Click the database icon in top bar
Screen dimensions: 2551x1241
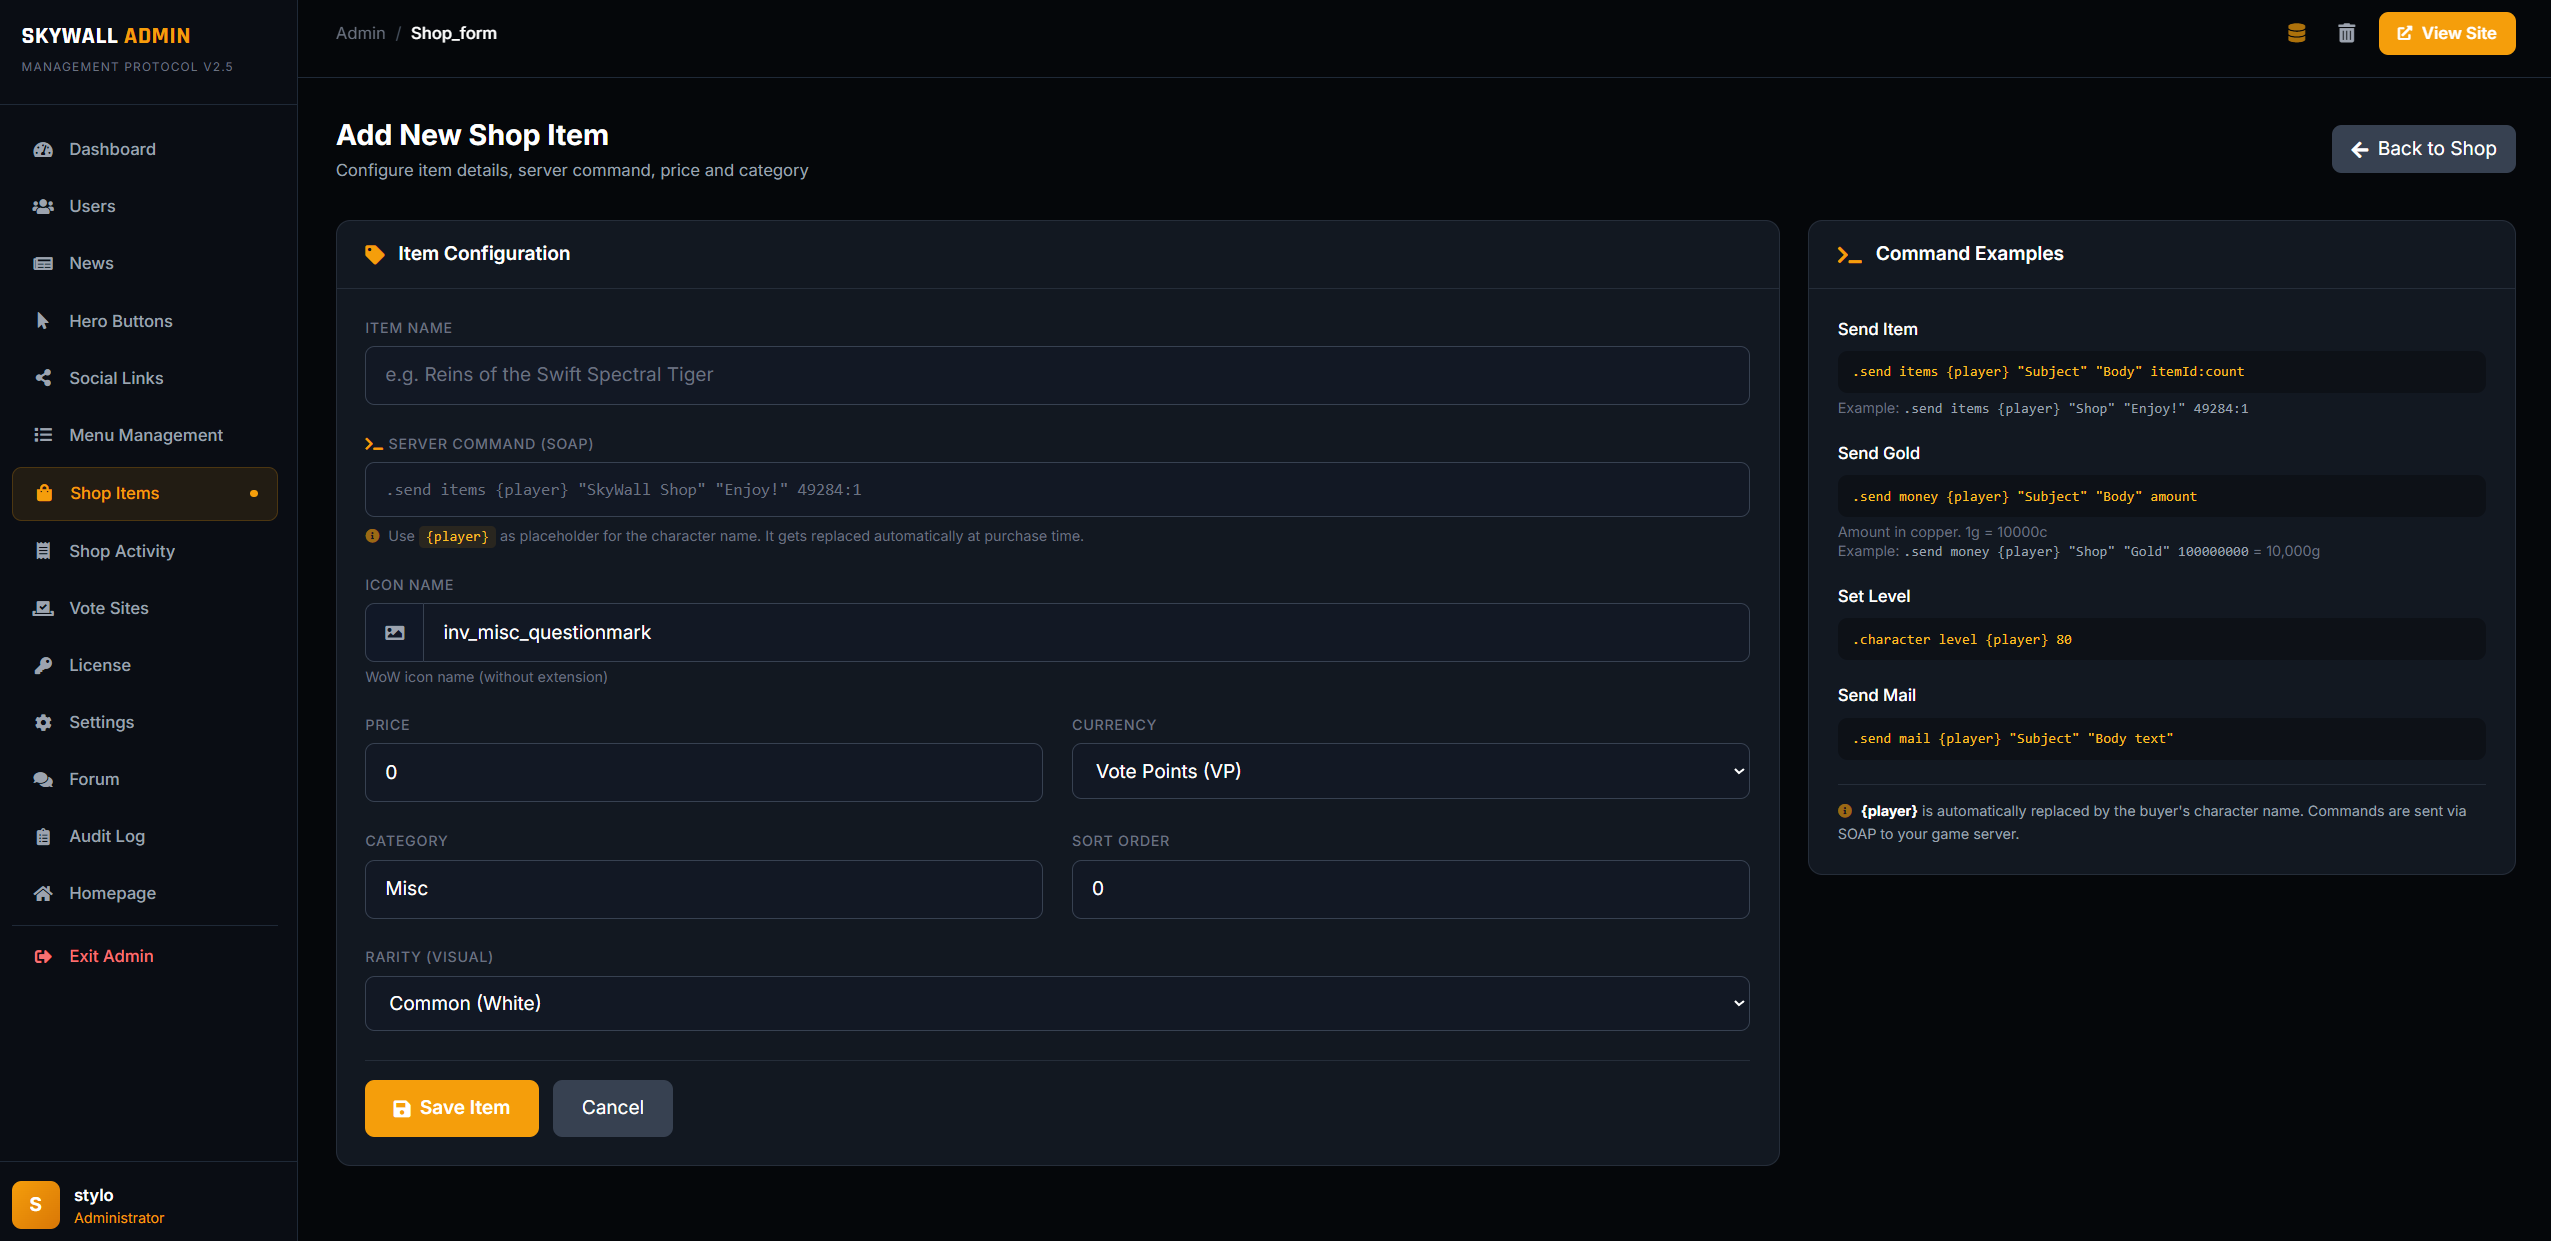[2296, 33]
